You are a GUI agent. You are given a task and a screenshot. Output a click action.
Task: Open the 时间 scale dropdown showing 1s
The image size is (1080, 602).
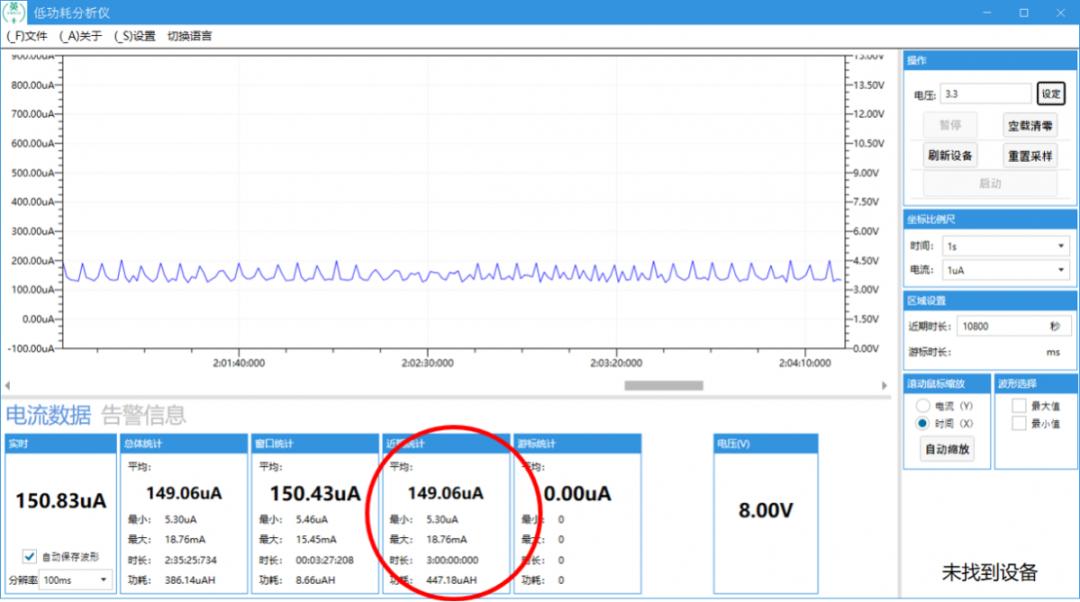(1005, 246)
